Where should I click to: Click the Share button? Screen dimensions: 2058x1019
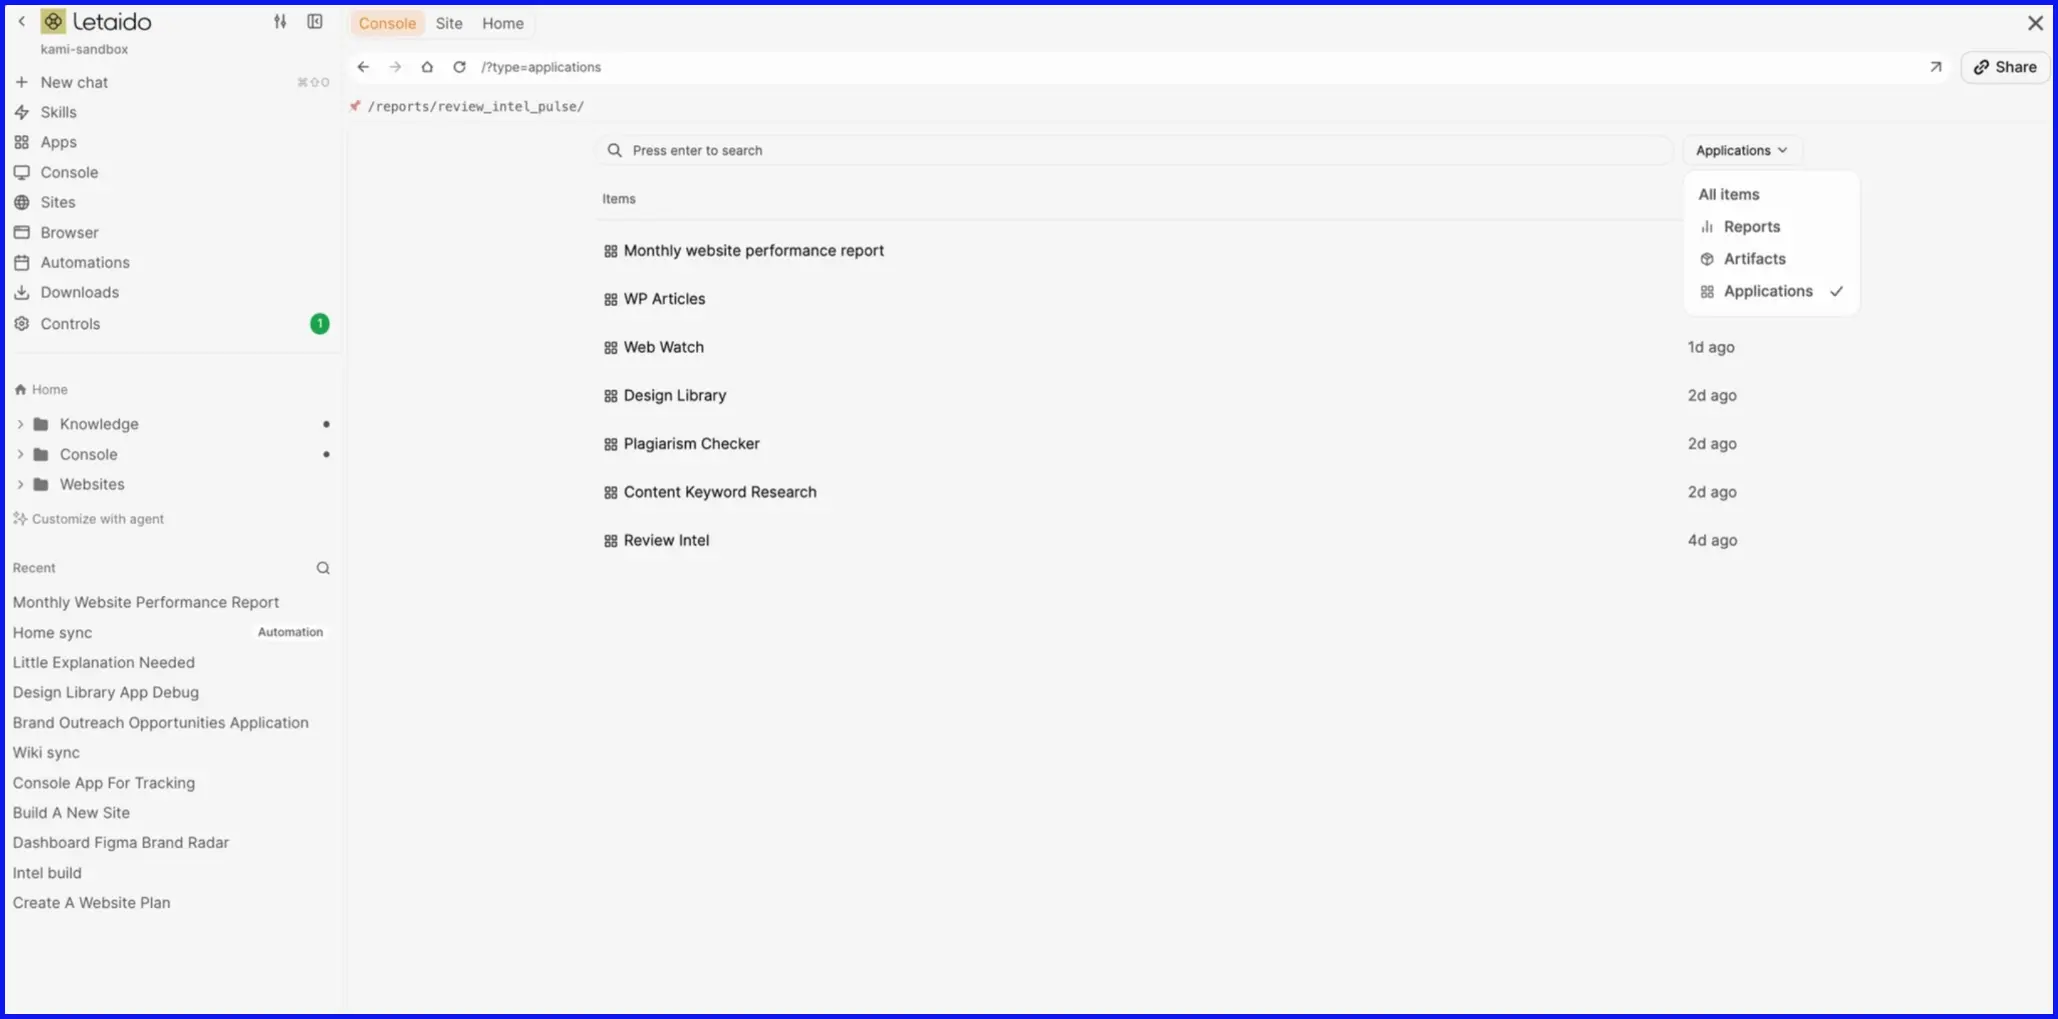tap(2005, 67)
